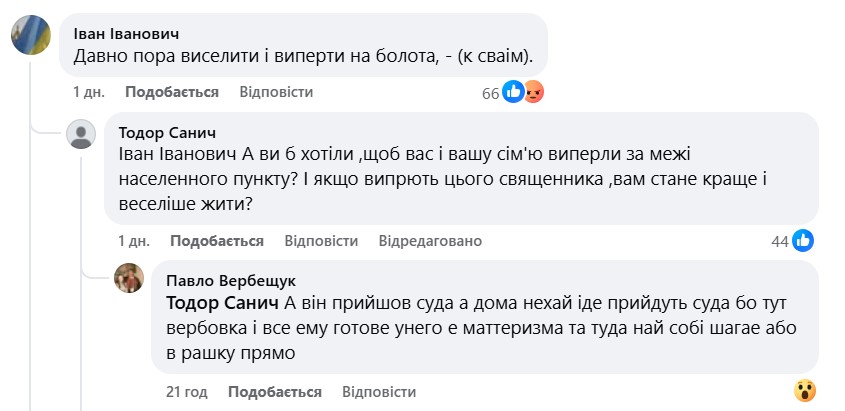The height and width of the screenshot is (411, 845).
Task: Open like reaction icon on Тодор Санич's reply
Action: [x=804, y=241]
